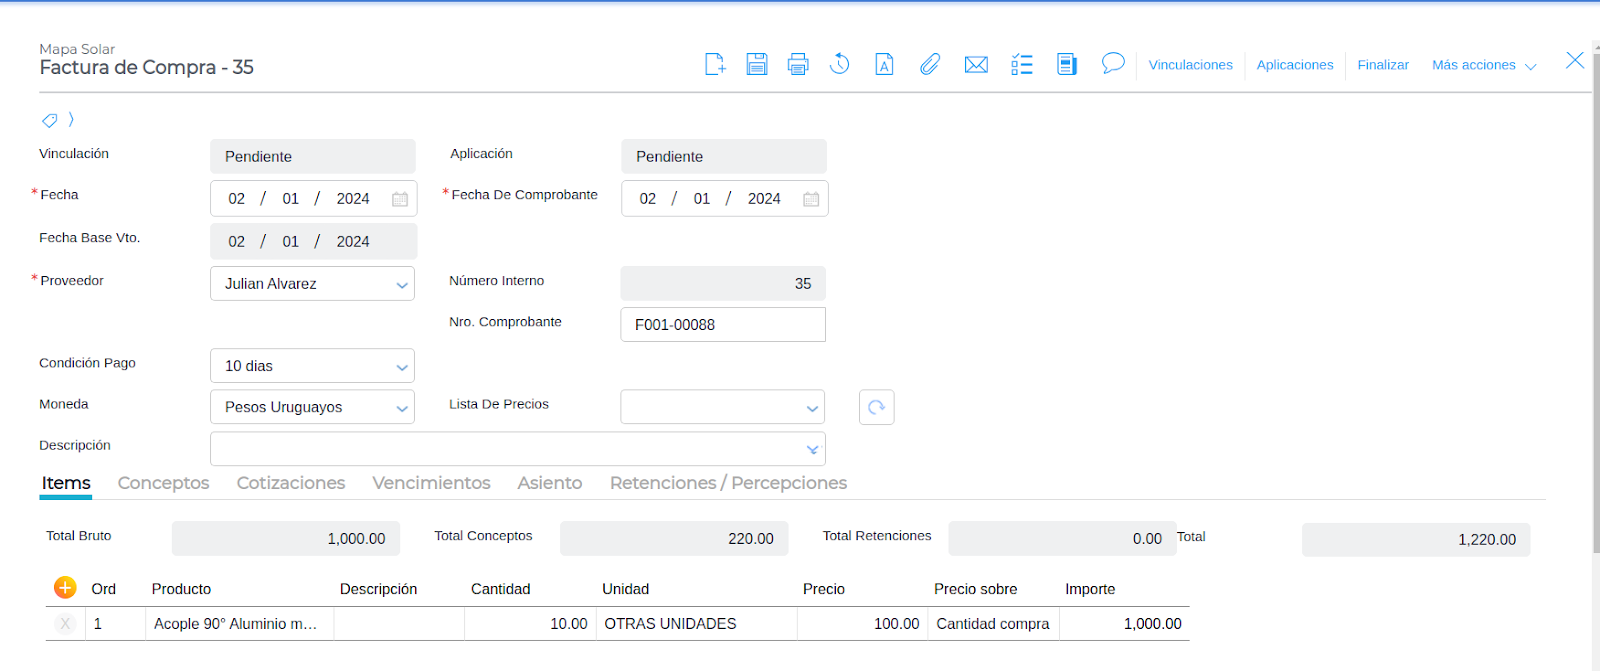1600x671 pixels.
Task: Send invoice by email envelope icon
Action: [976, 65]
